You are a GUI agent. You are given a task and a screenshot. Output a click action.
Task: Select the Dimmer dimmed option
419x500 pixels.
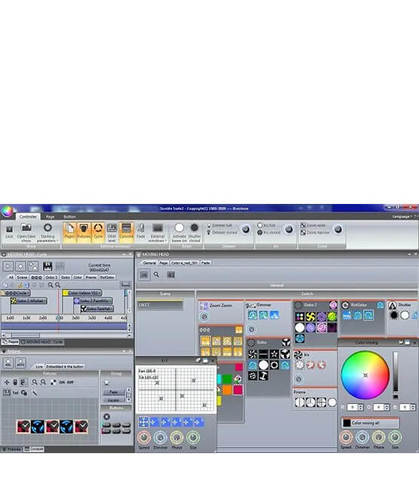point(222,232)
